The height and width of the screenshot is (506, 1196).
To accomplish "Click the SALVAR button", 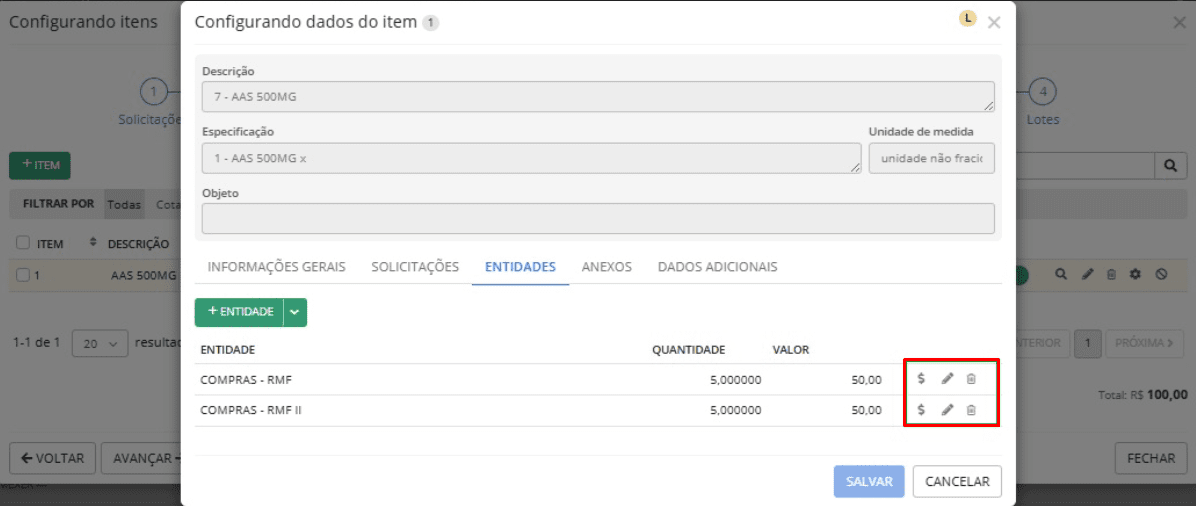I will pyautogui.click(x=870, y=482).
